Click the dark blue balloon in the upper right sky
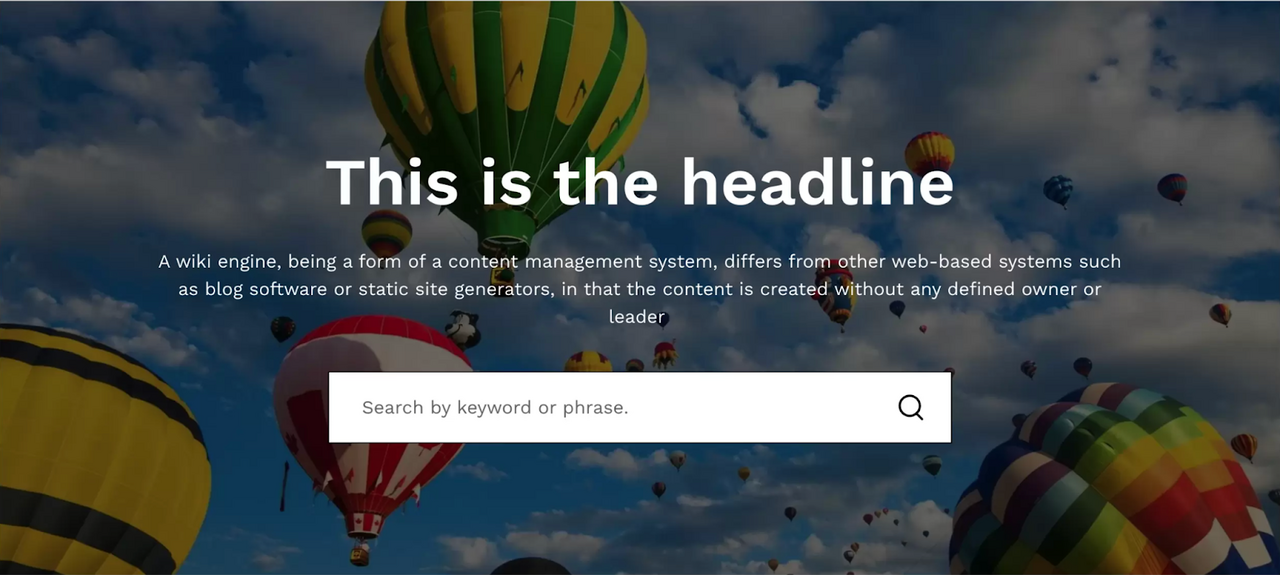This screenshot has width=1280, height=575. click(x=1058, y=190)
